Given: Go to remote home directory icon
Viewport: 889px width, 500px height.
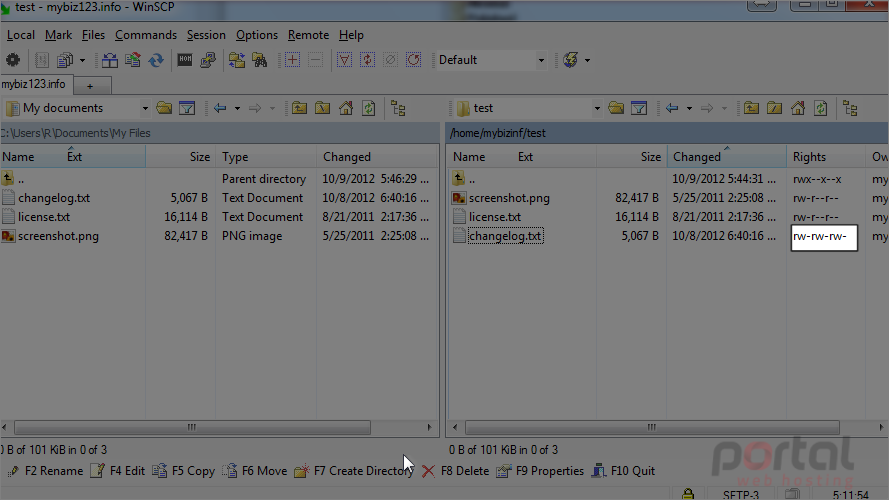Looking at the screenshot, I should click(798, 108).
